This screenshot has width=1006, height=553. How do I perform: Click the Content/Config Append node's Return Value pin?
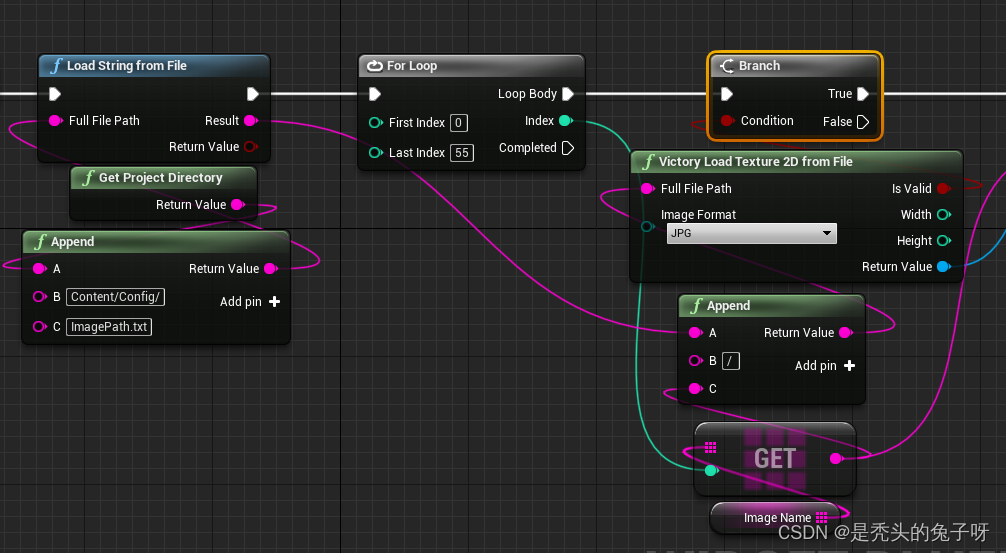(x=271, y=269)
